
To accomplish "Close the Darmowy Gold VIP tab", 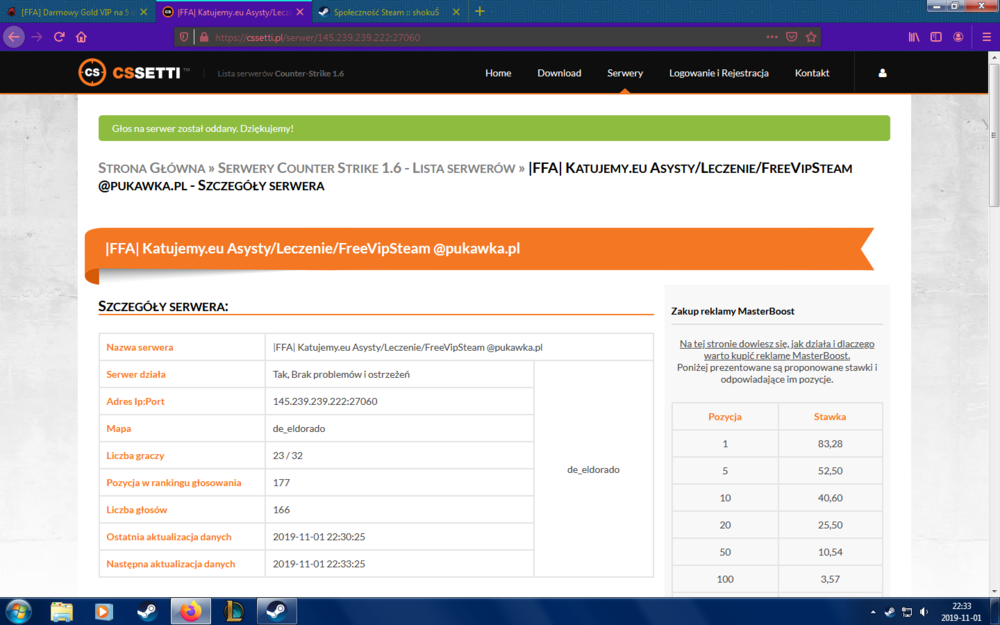I will [x=143, y=12].
